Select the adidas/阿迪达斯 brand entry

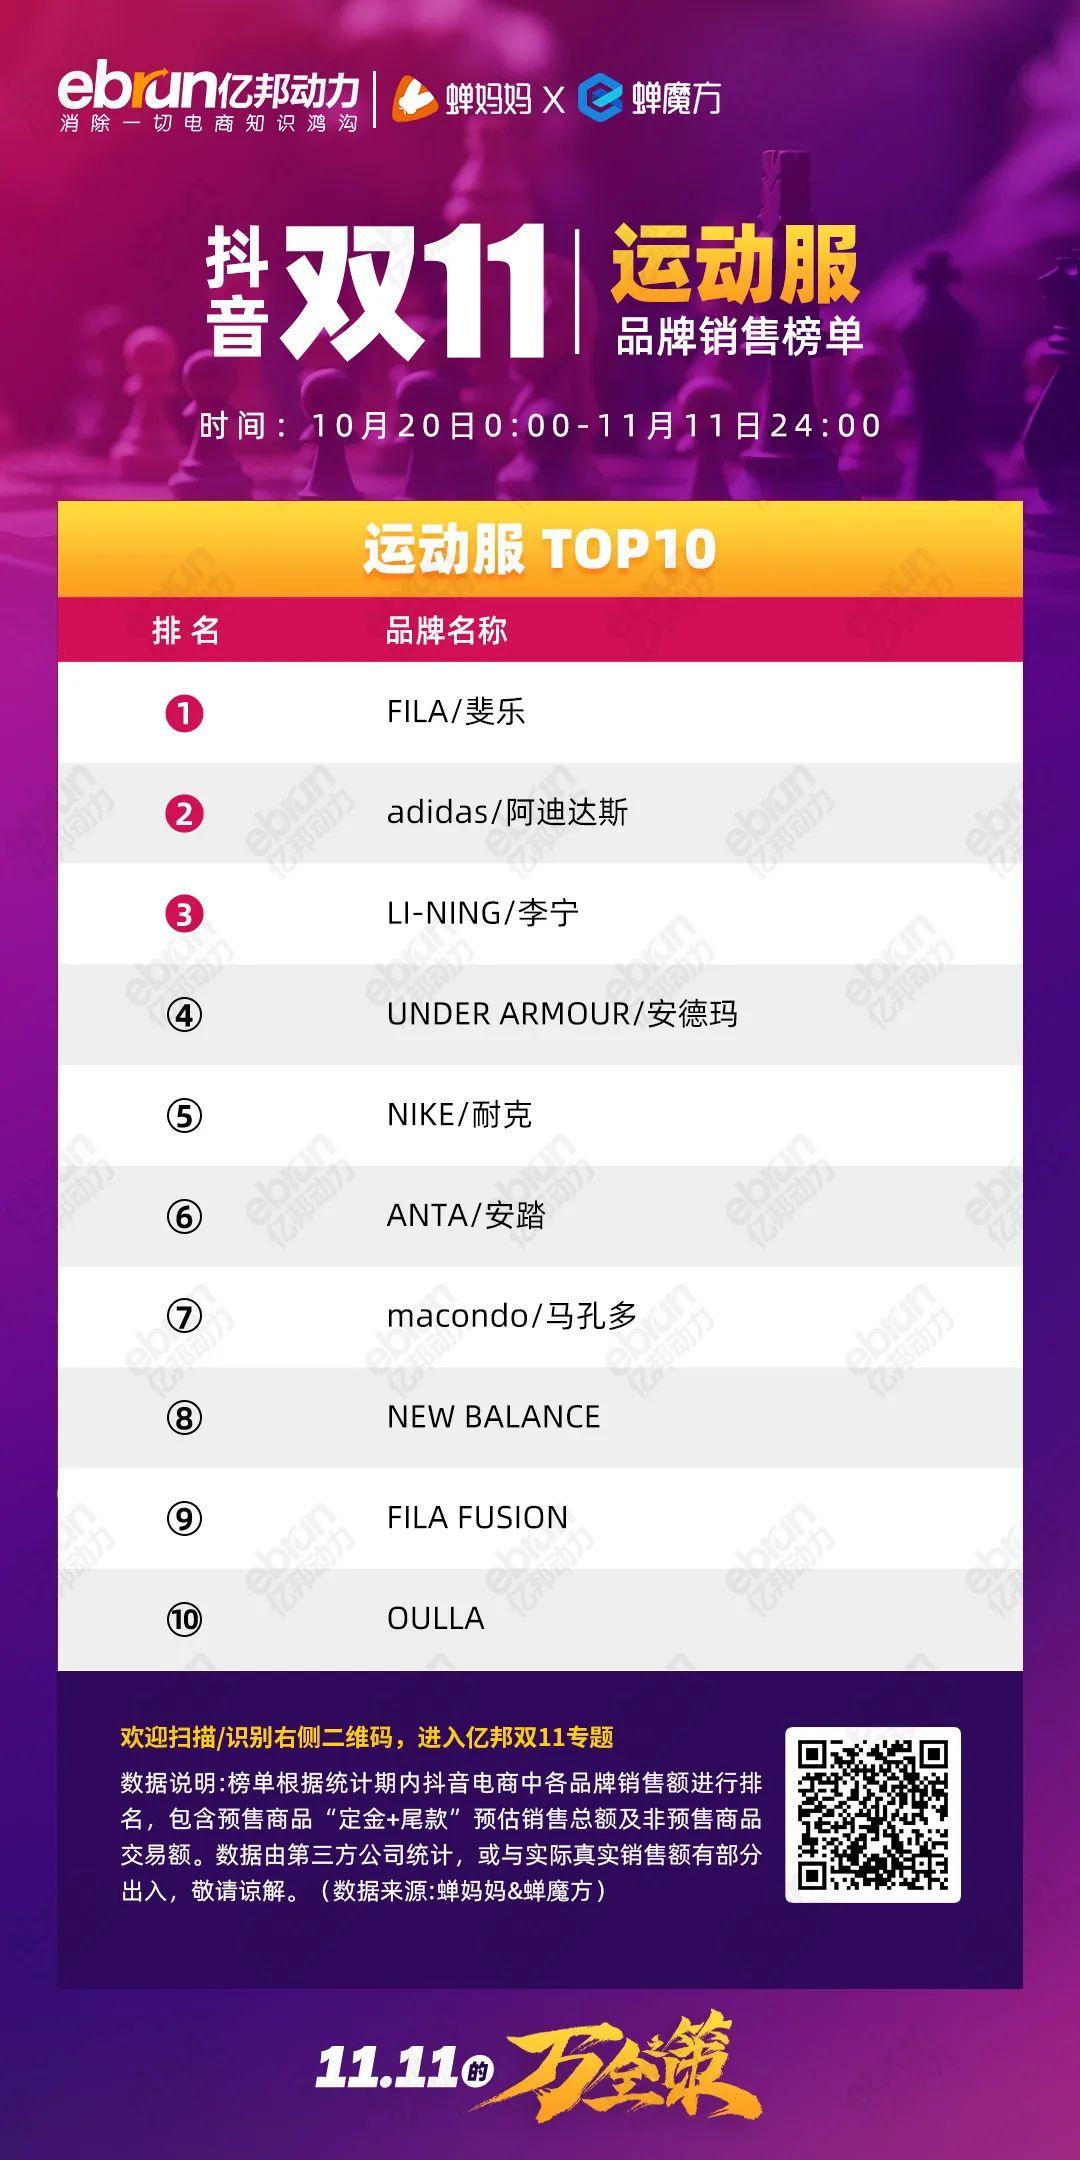click(507, 812)
